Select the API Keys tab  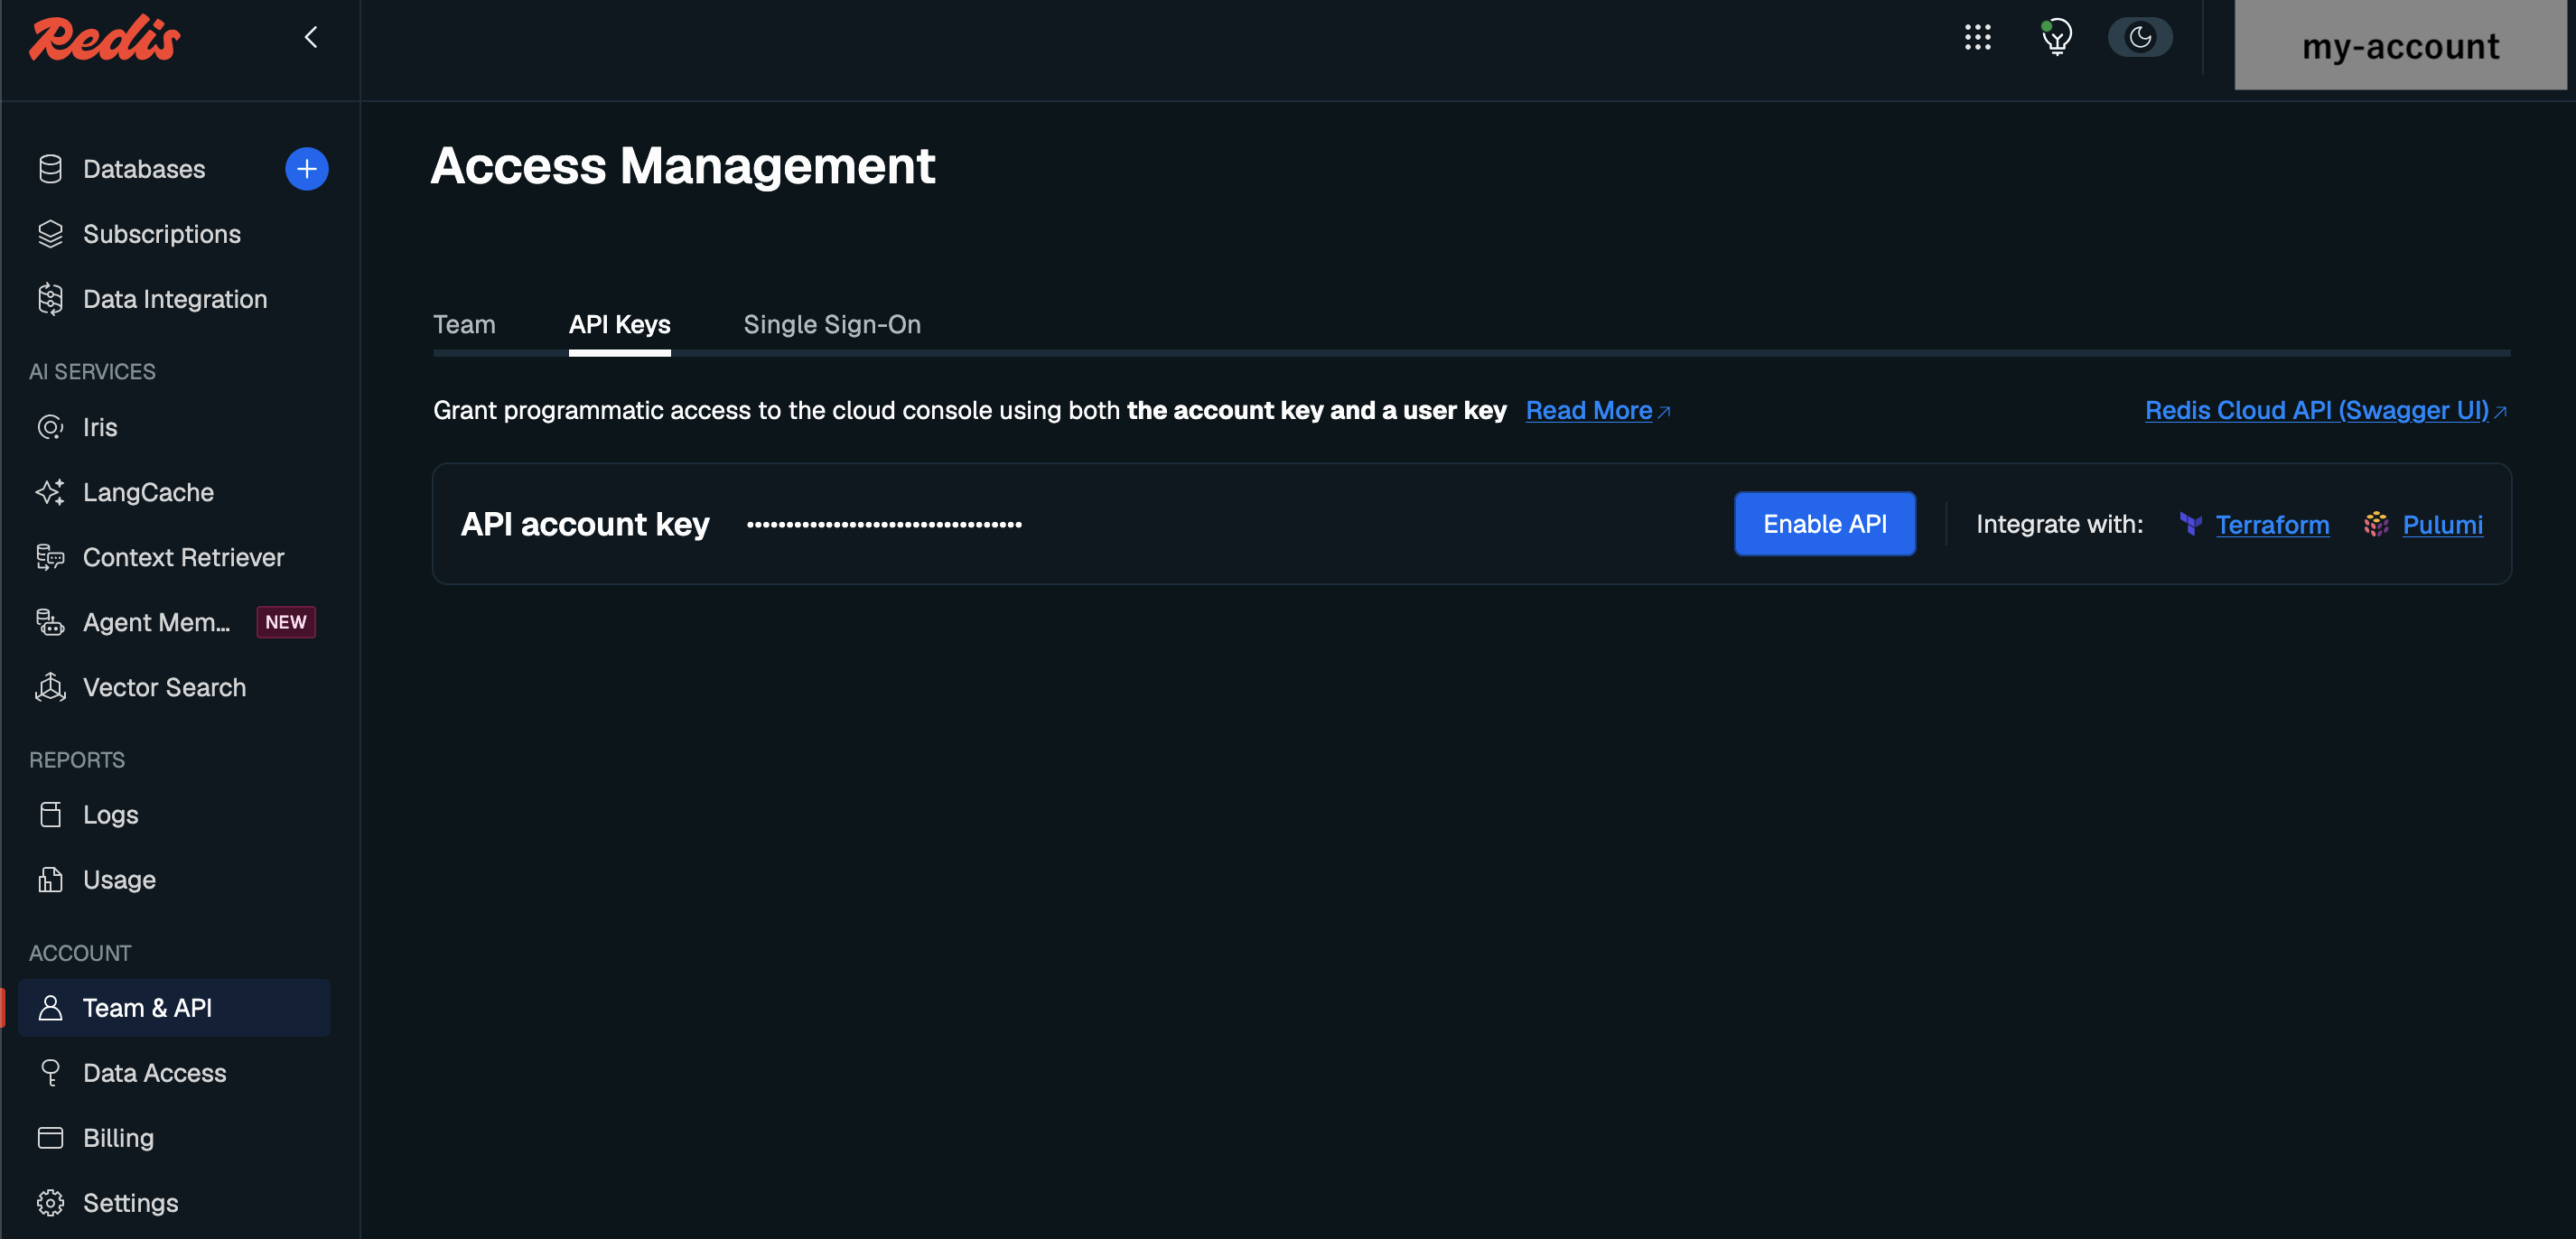coord(620,324)
